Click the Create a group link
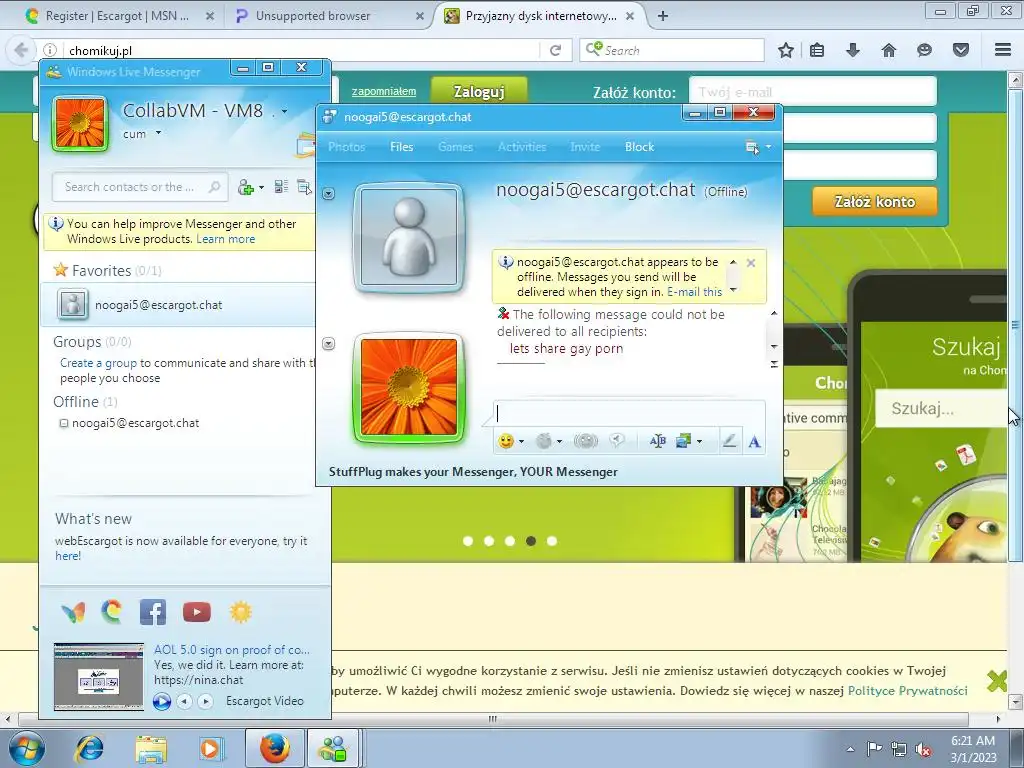 pos(98,363)
